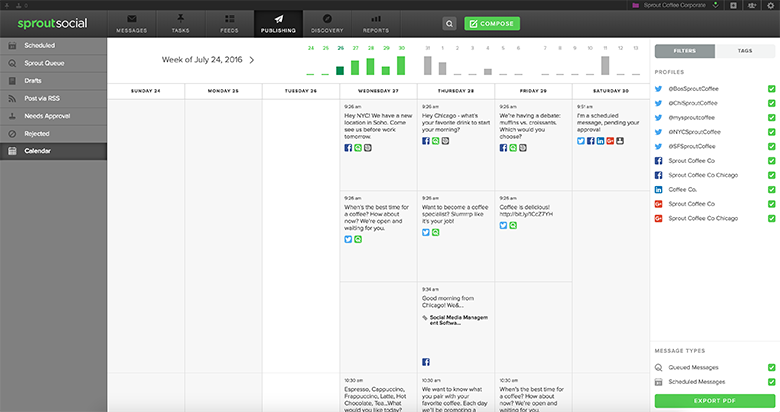Viewport: 780px width, 412px height.
Task: Open the search magnifier button
Action: [449, 23]
